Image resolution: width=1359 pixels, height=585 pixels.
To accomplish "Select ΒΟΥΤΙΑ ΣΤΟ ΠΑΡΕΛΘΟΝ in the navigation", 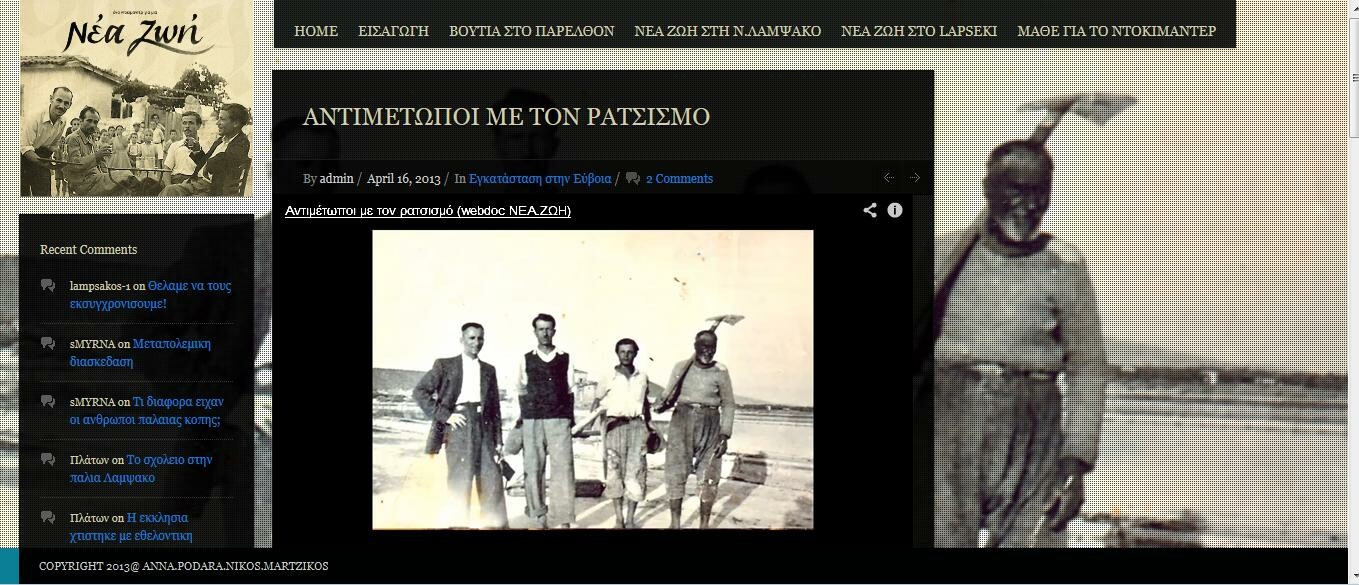I will coord(531,31).
